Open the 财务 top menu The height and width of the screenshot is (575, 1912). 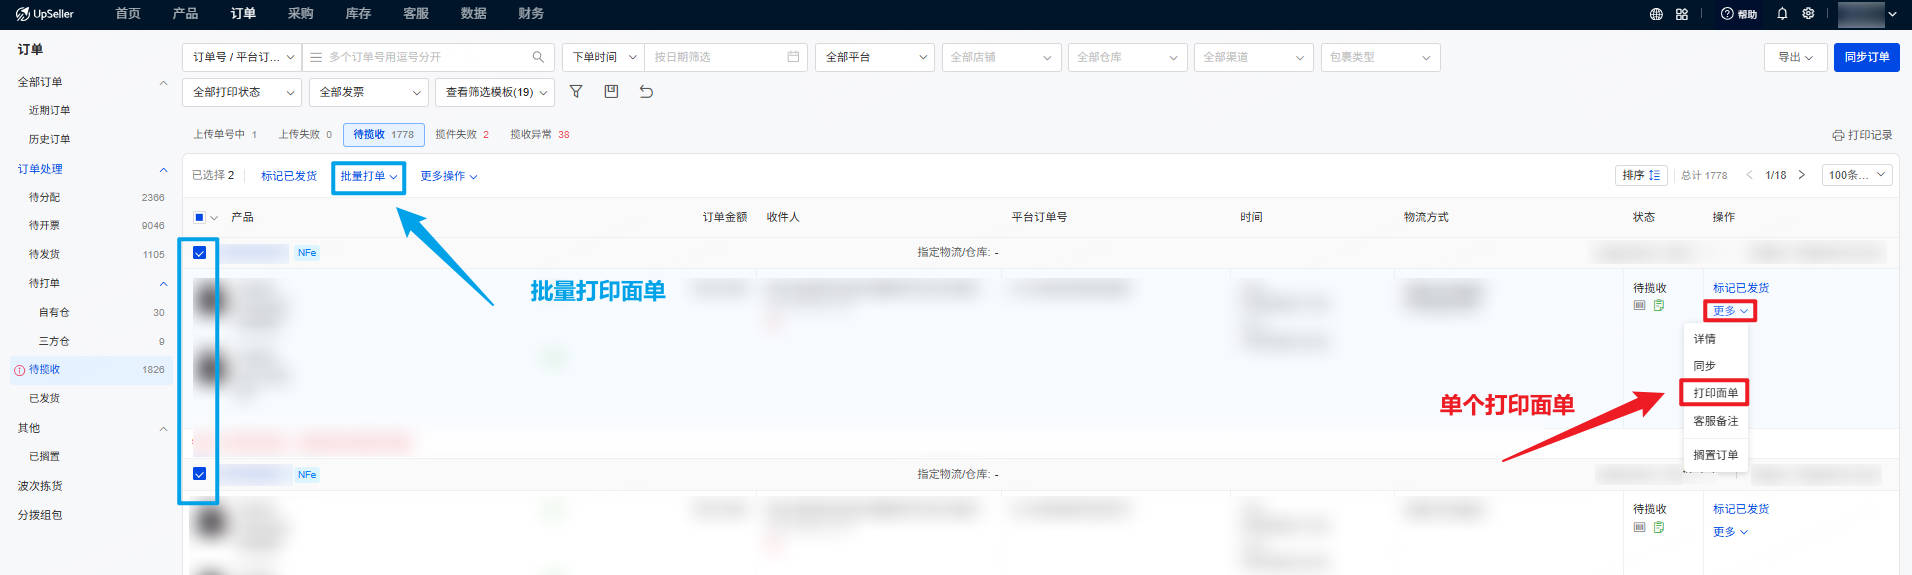531,14
